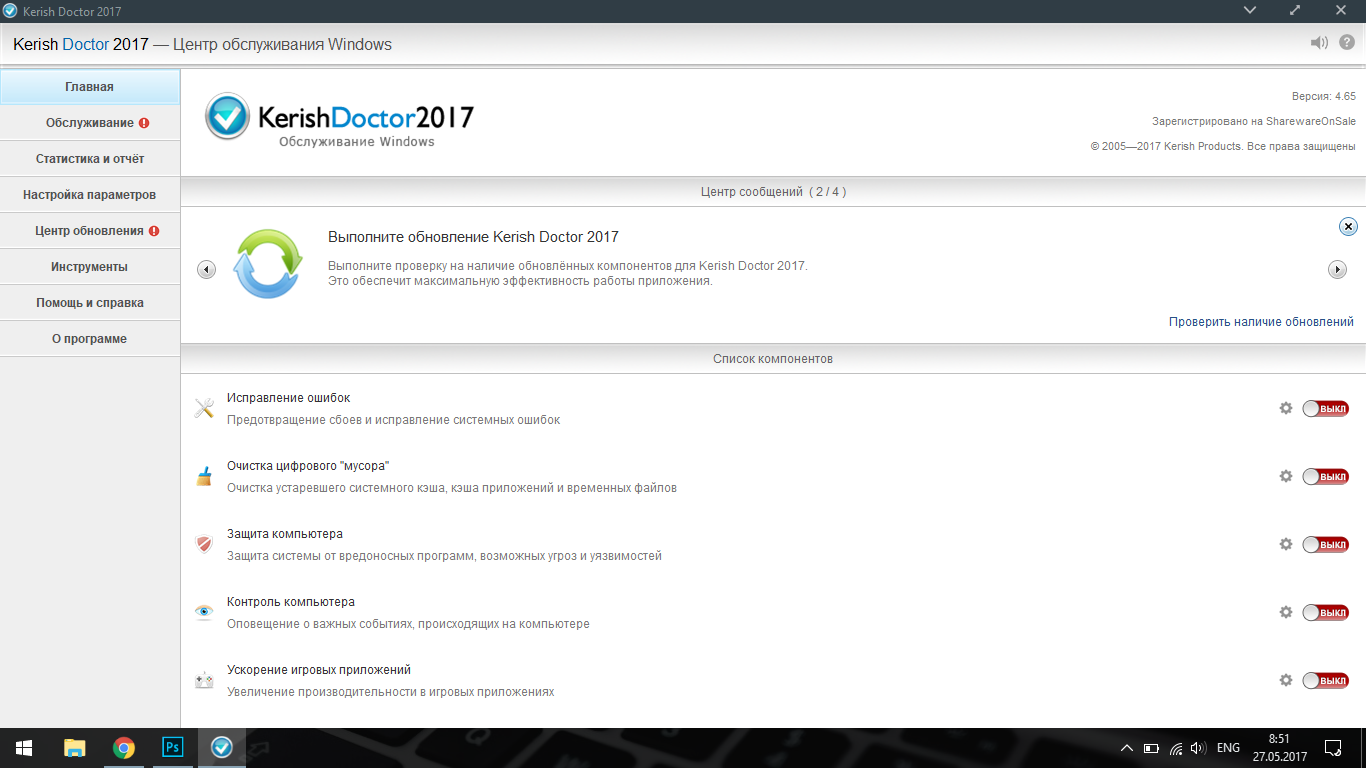Click Проверить наличие обновлений link
The image size is (1366, 768).
(x=1261, y=322)
